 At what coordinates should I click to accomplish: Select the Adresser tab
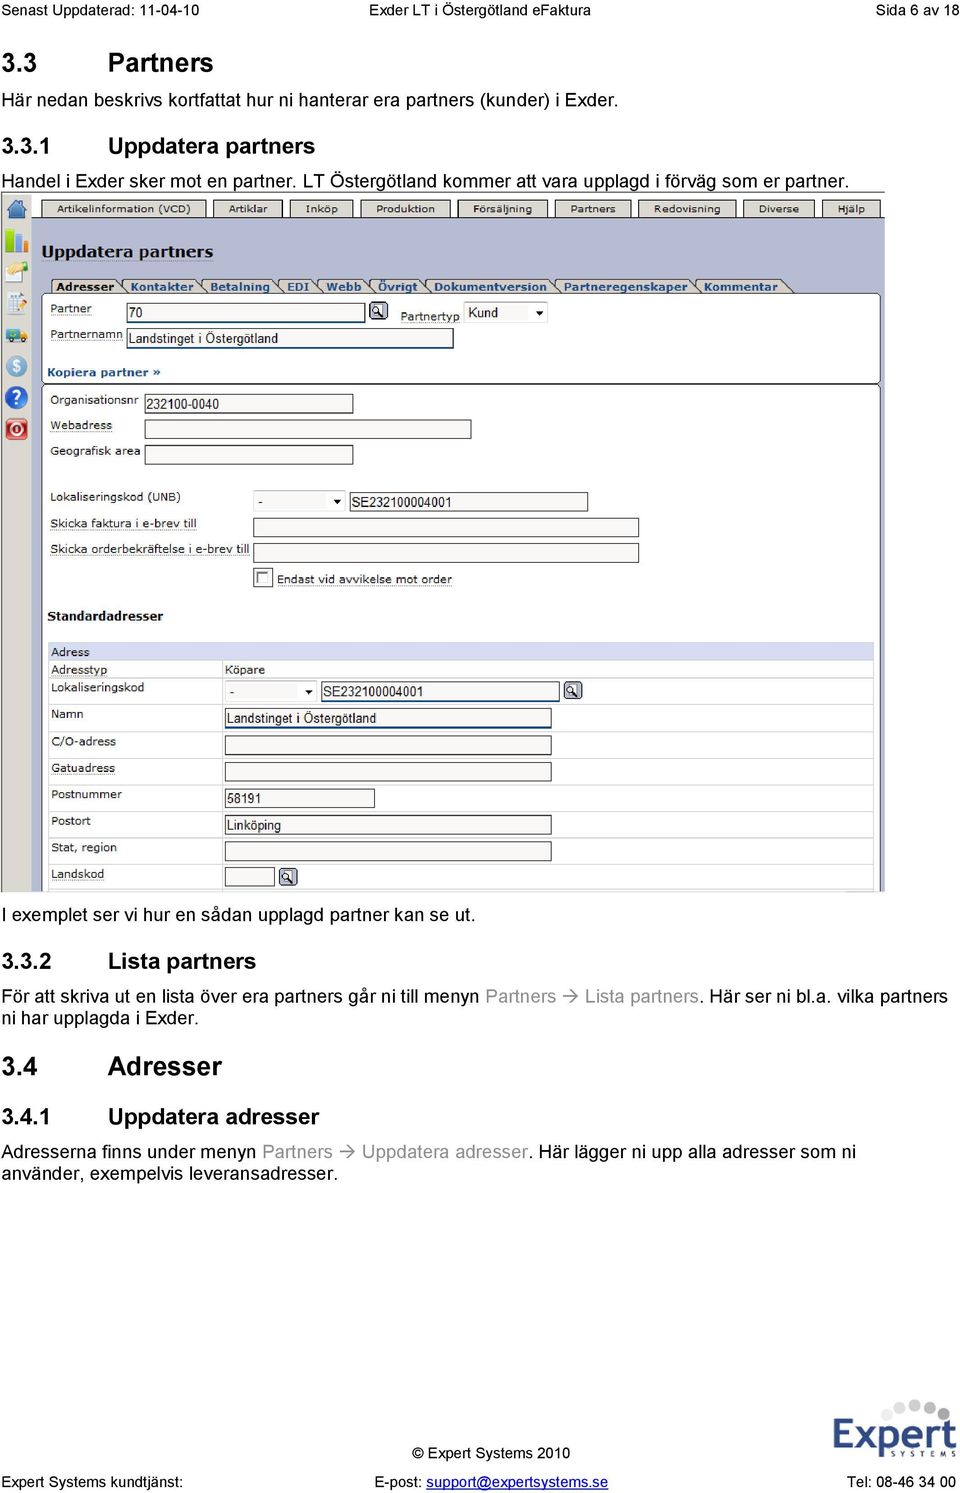[85, 287]
